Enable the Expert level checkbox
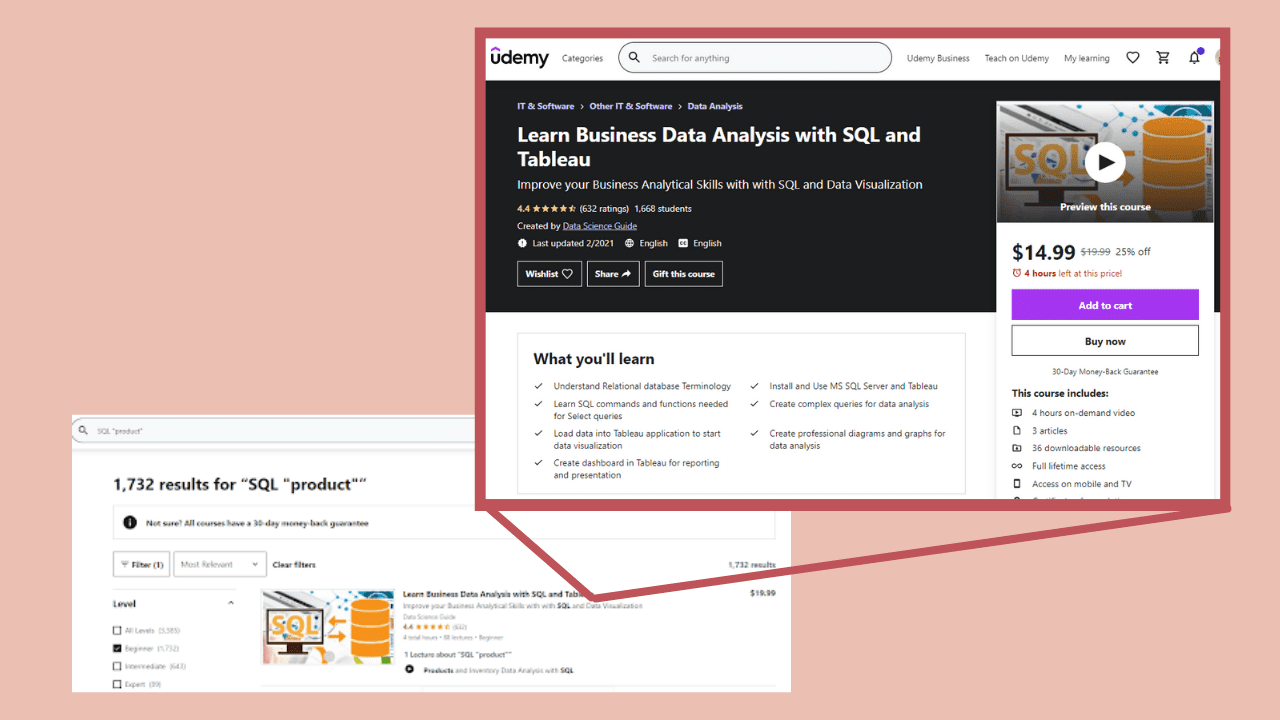 coord(117,684)
